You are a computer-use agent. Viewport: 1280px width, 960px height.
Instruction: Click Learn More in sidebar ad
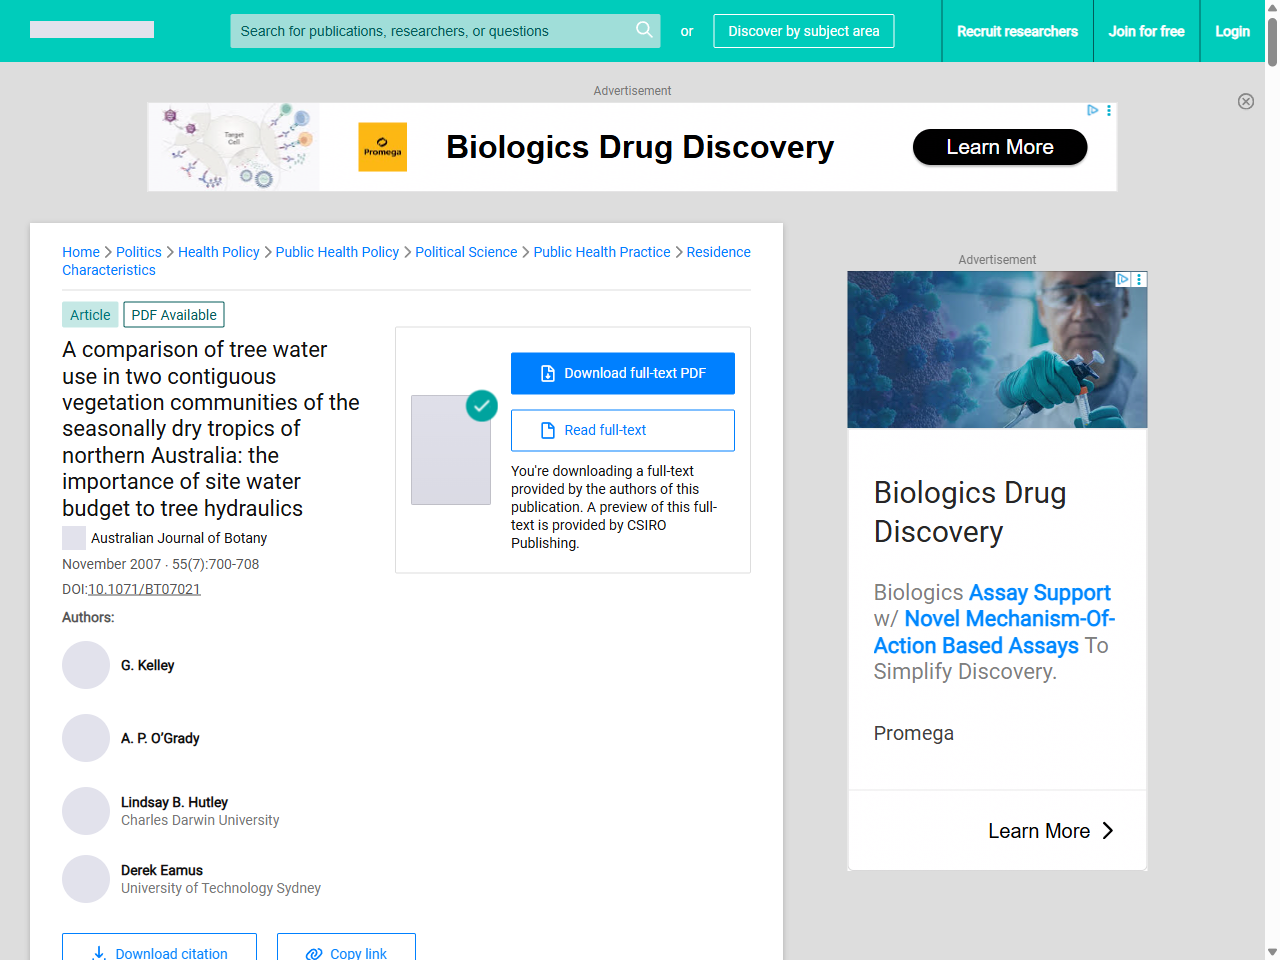coord(1050,831)
